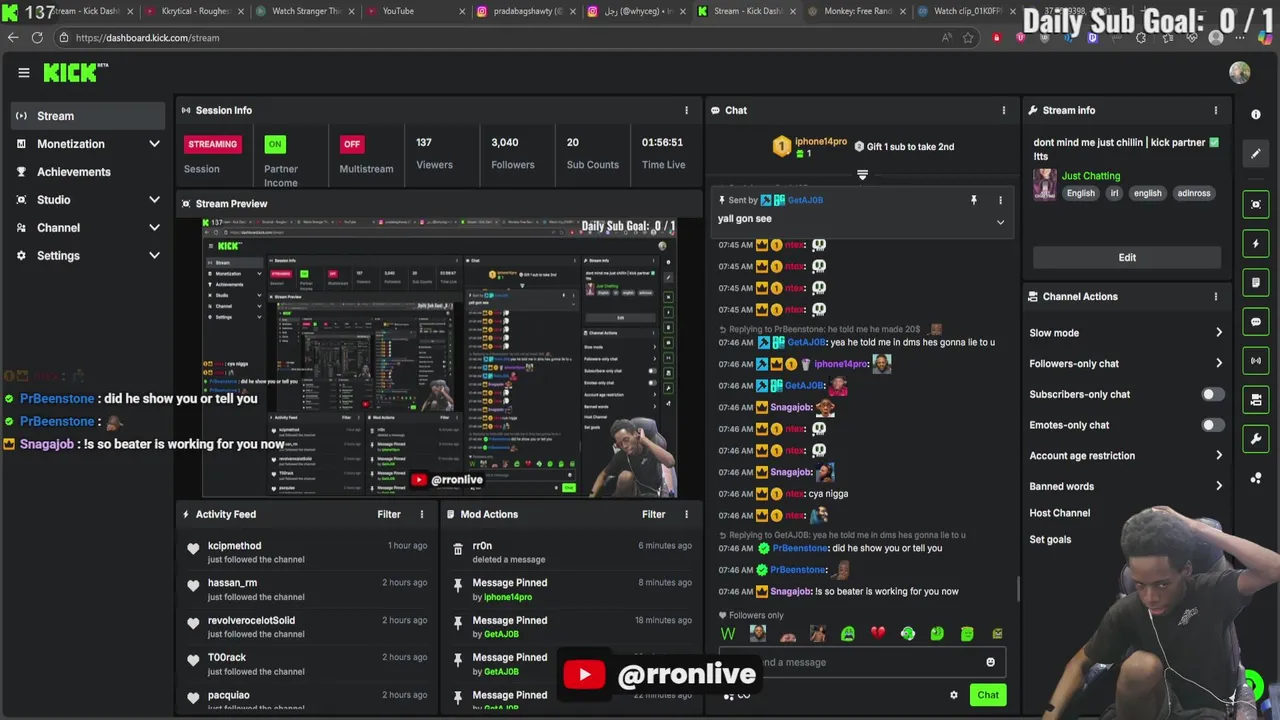This screenshot has height=720, width=1280.
Task: Insert the green W emote
Action: [x=728, y=633]
